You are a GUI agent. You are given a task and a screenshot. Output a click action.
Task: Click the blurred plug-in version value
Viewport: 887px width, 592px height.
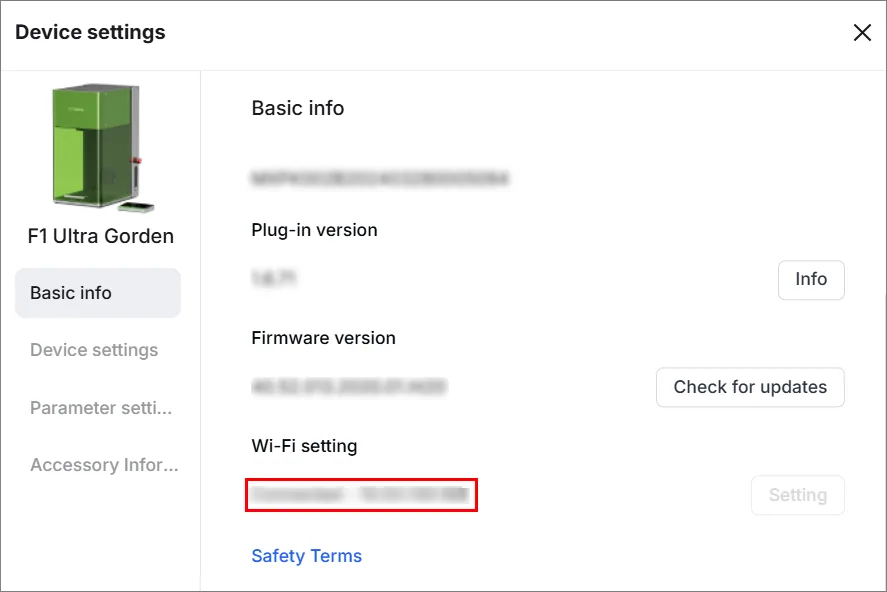274,278
